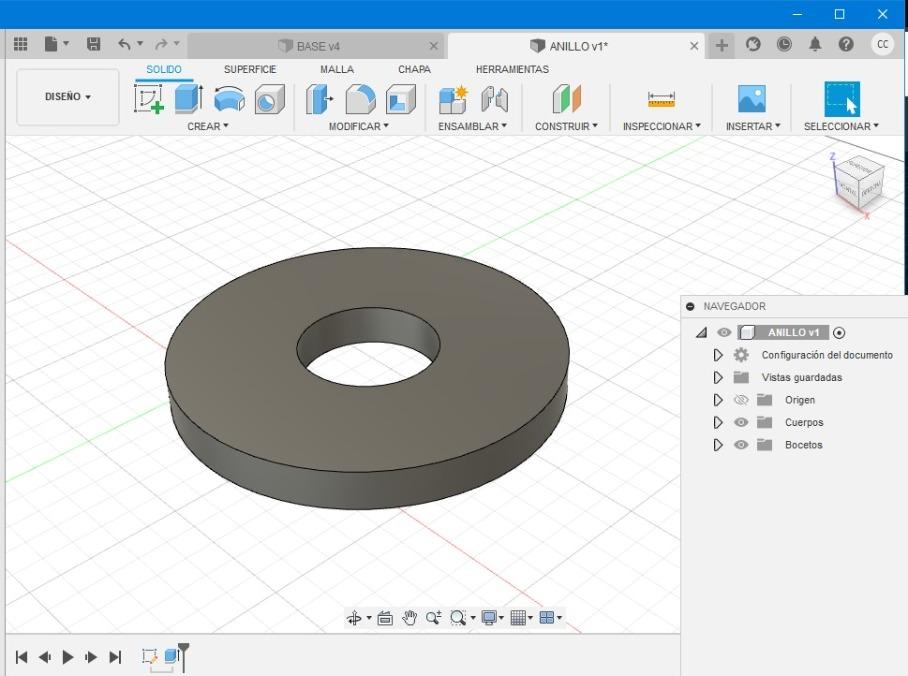Close the ANILLO v1 document tab

tap(694, 46)
